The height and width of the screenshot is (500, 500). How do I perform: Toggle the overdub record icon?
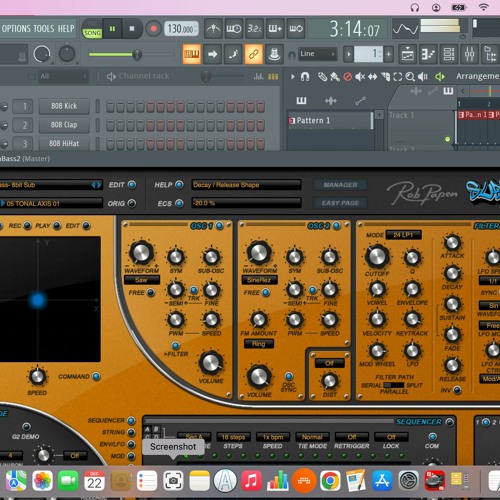coord(275,29)
